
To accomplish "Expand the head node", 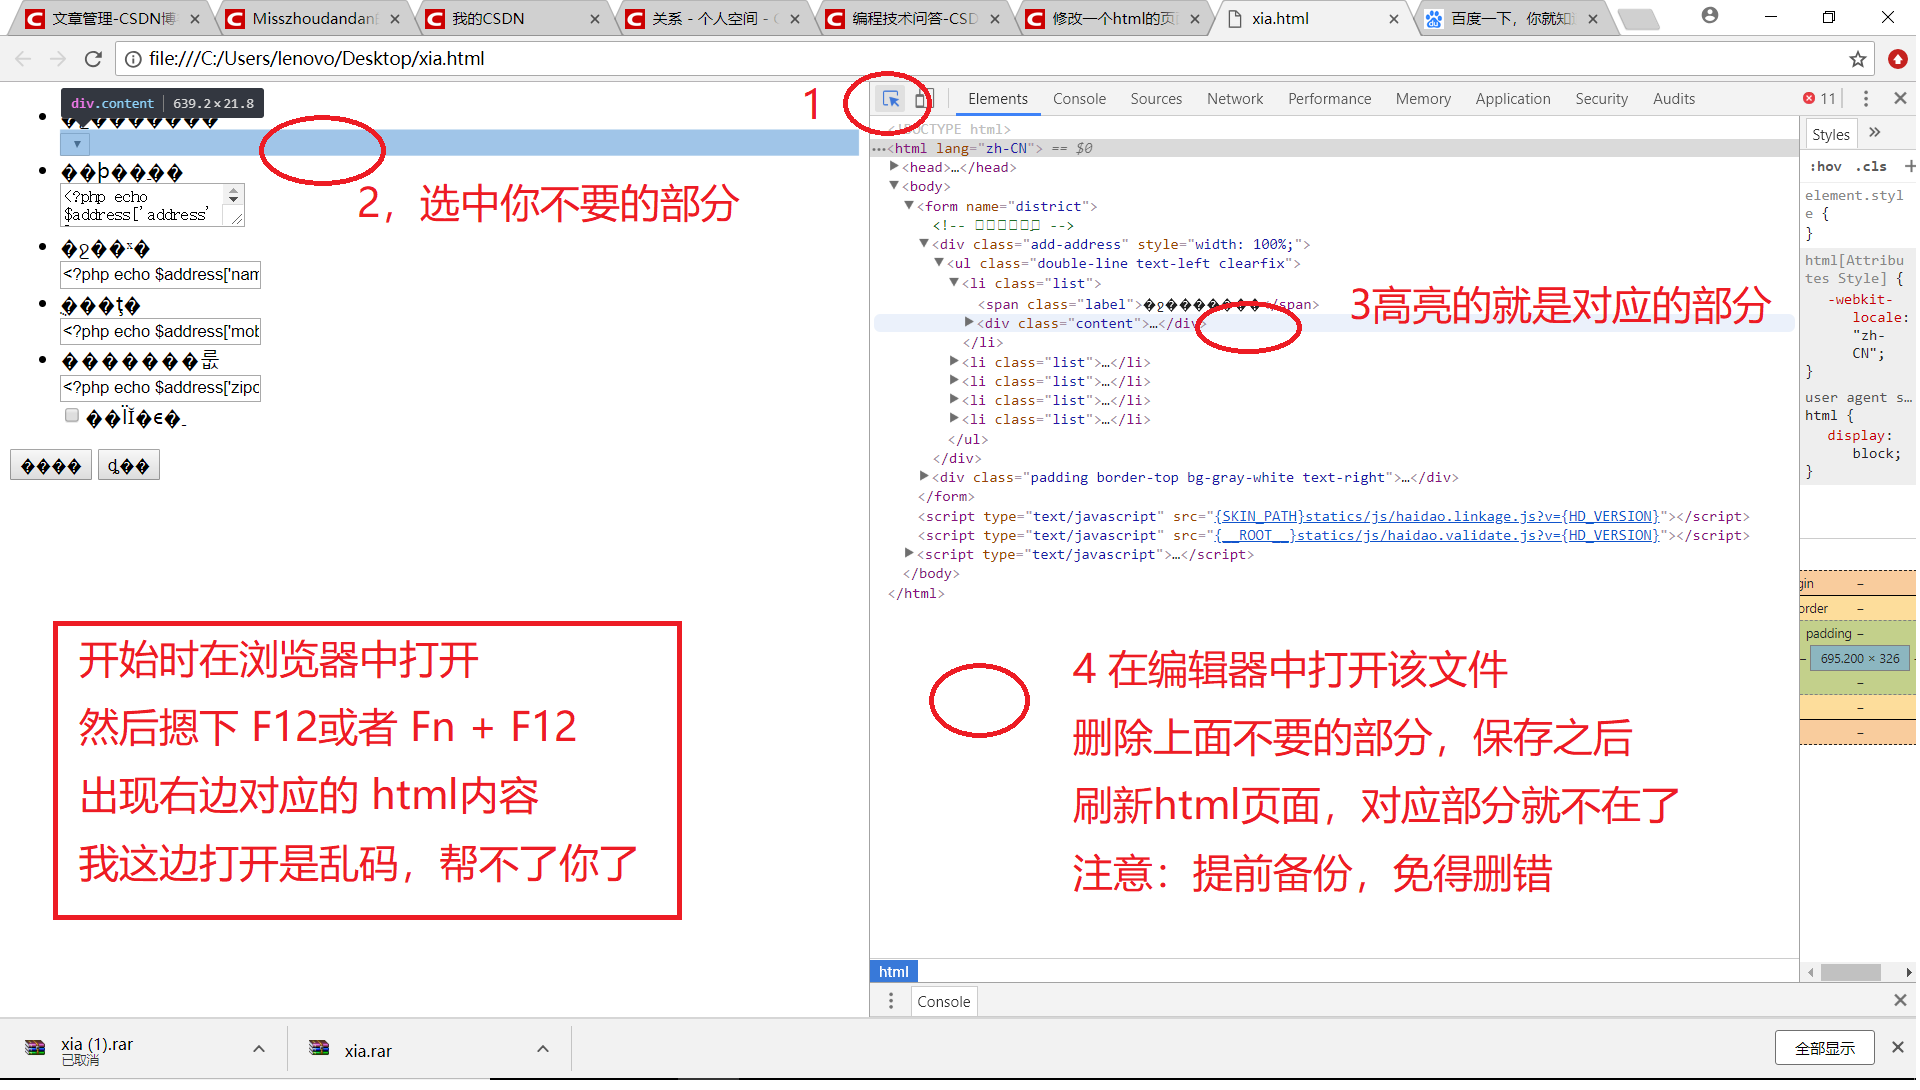I will point(894,167).
